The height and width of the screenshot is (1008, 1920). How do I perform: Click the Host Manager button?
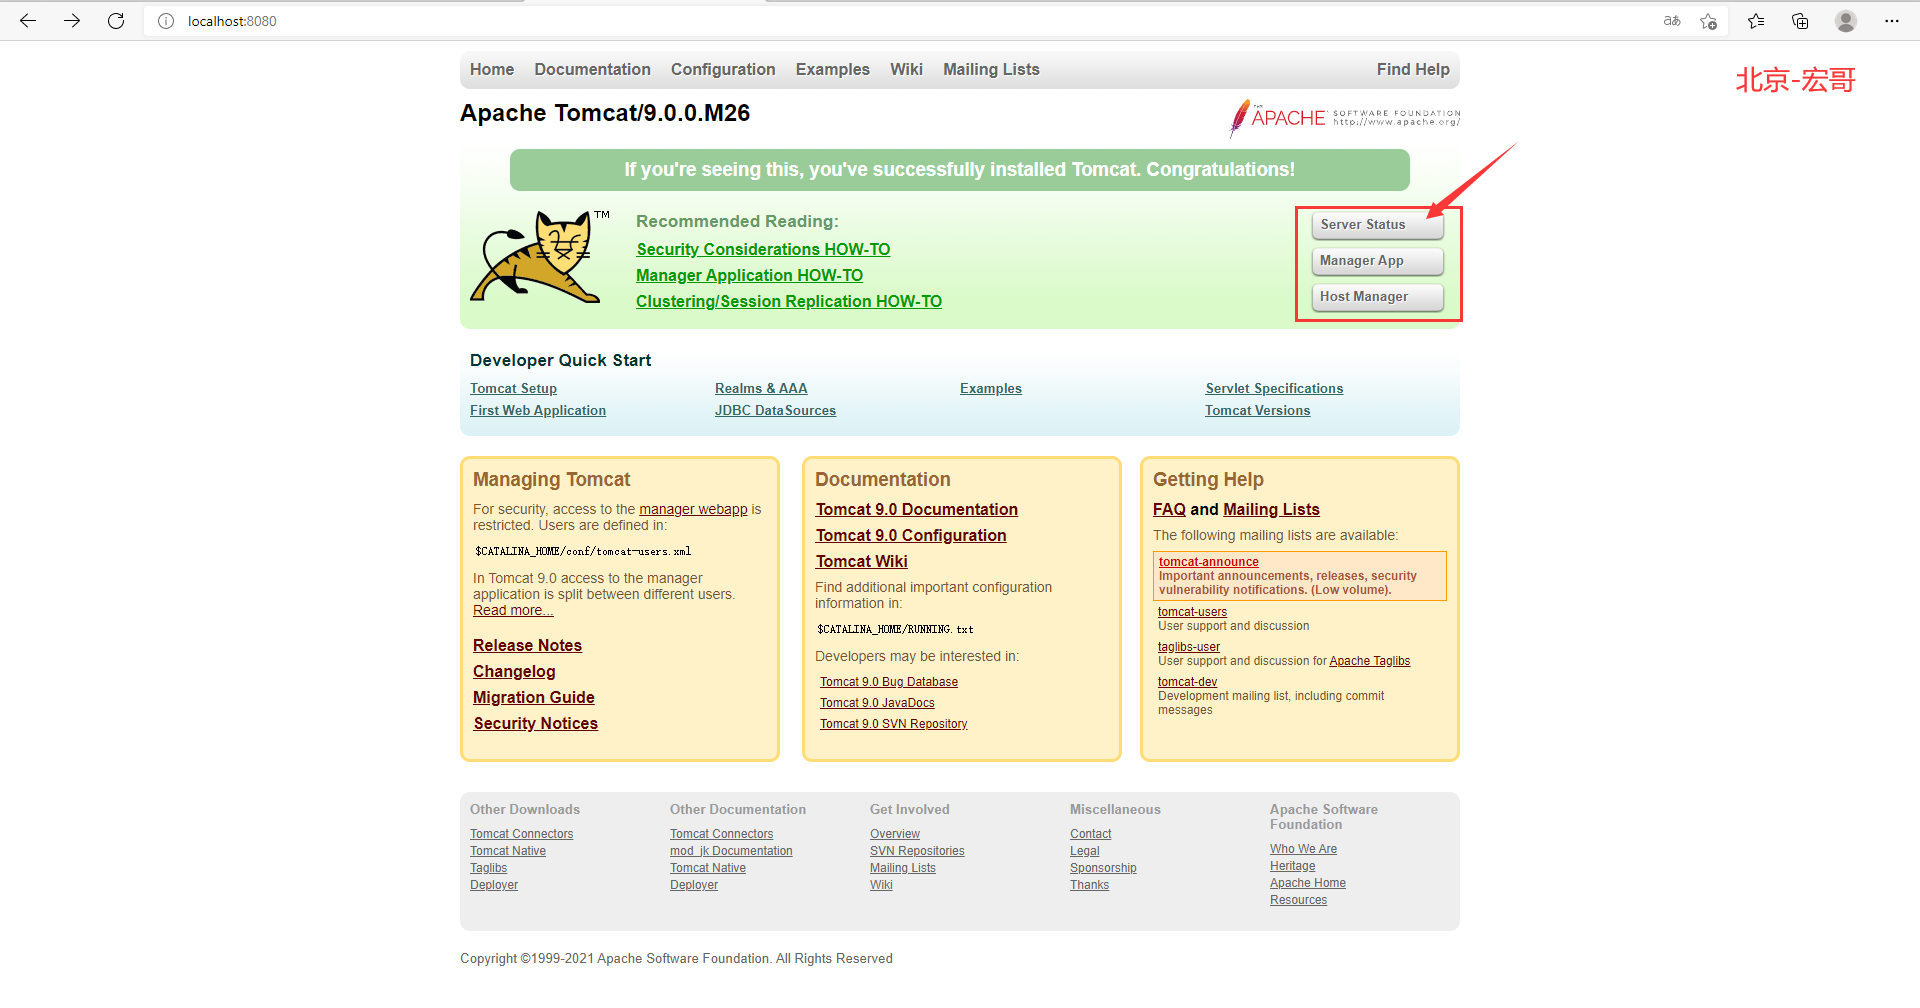(1377, 297)
